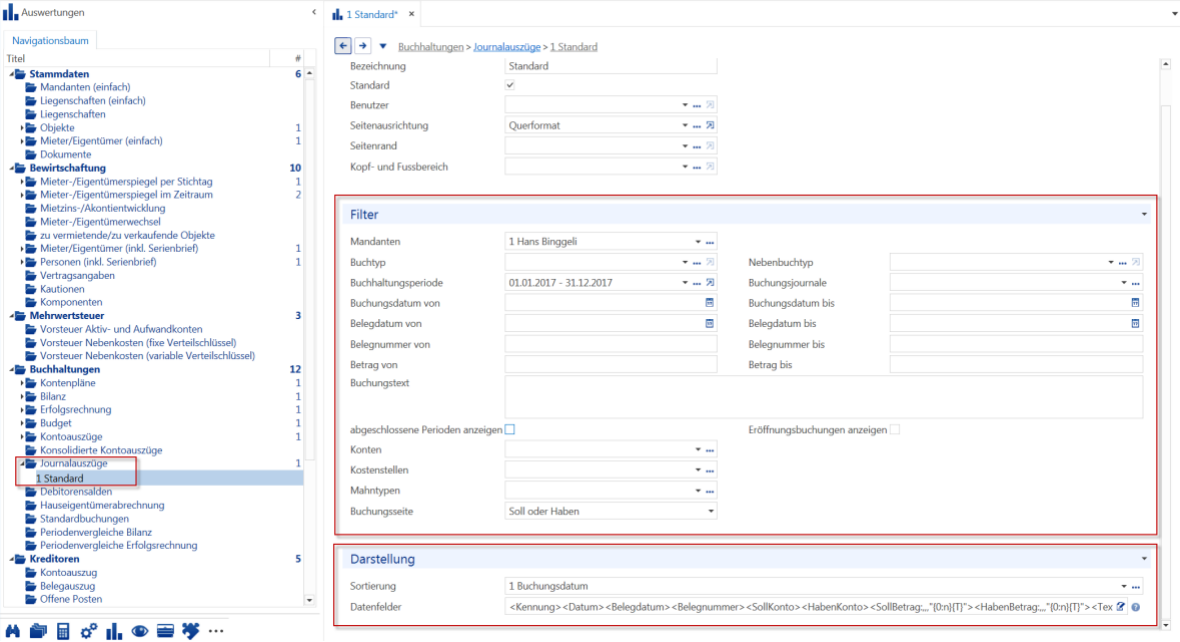This screenshot has width=1180, height=642.
Task: Collapse the Filter section
Action: pos(1144,215)
